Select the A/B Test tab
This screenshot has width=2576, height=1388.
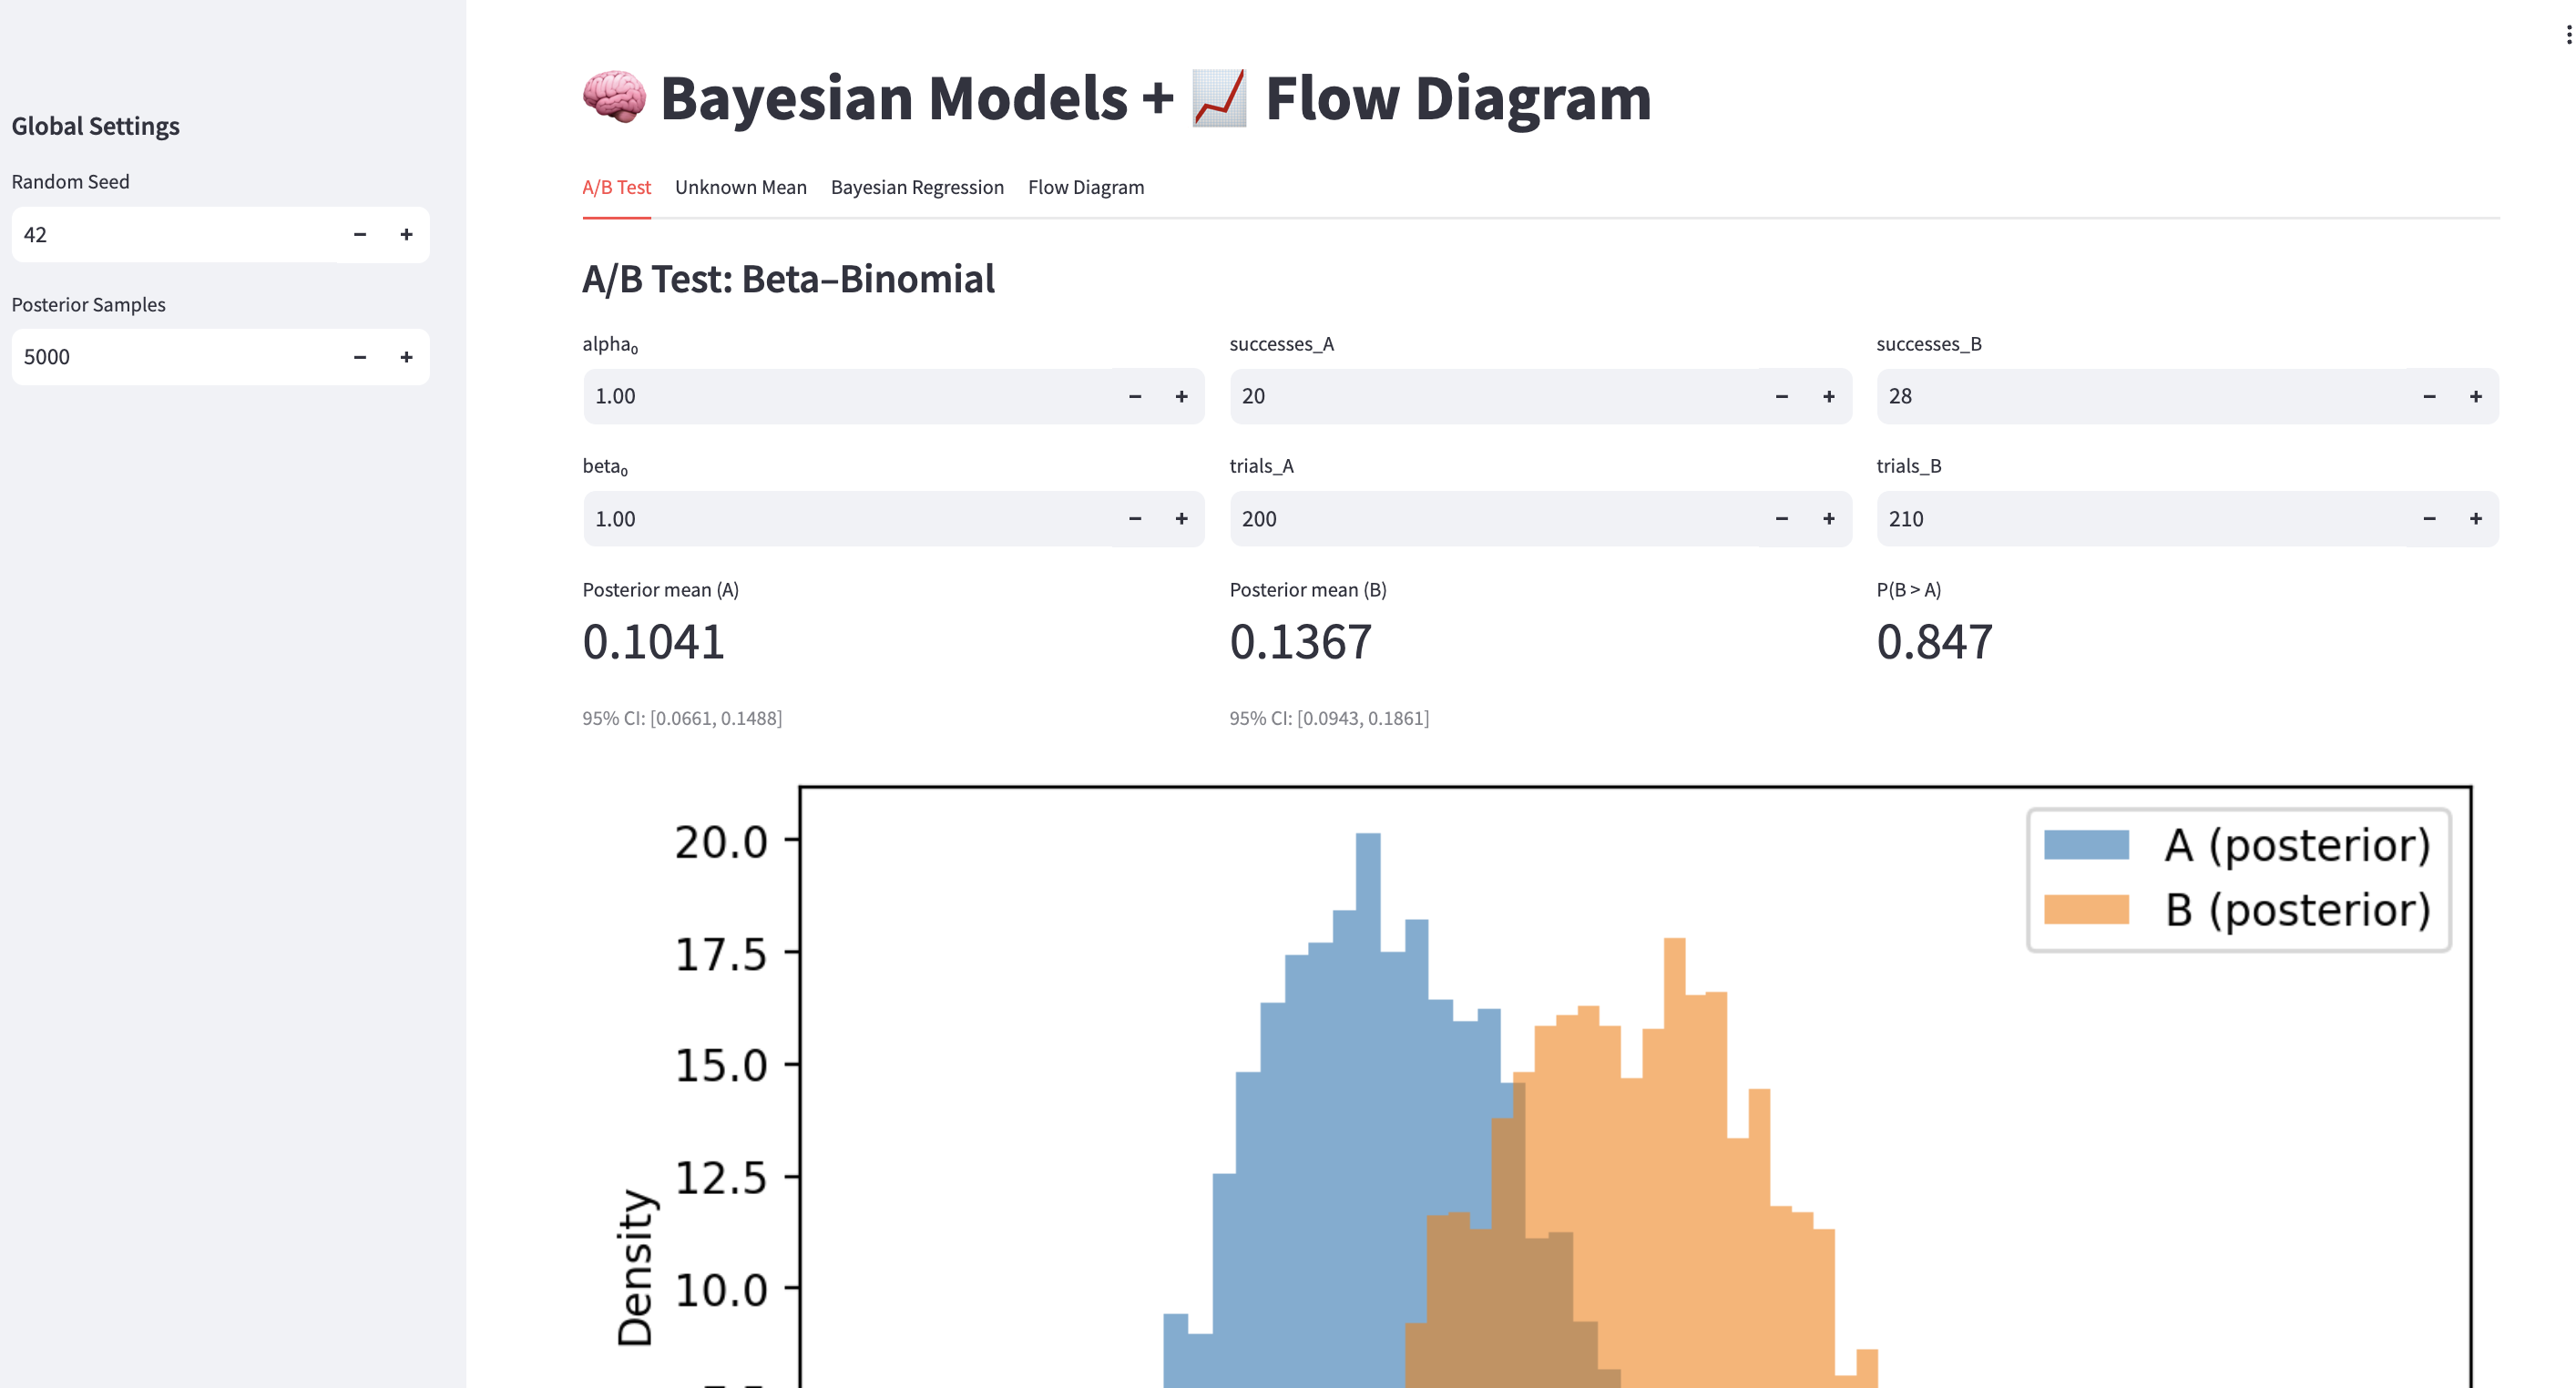tap(616, 187)
